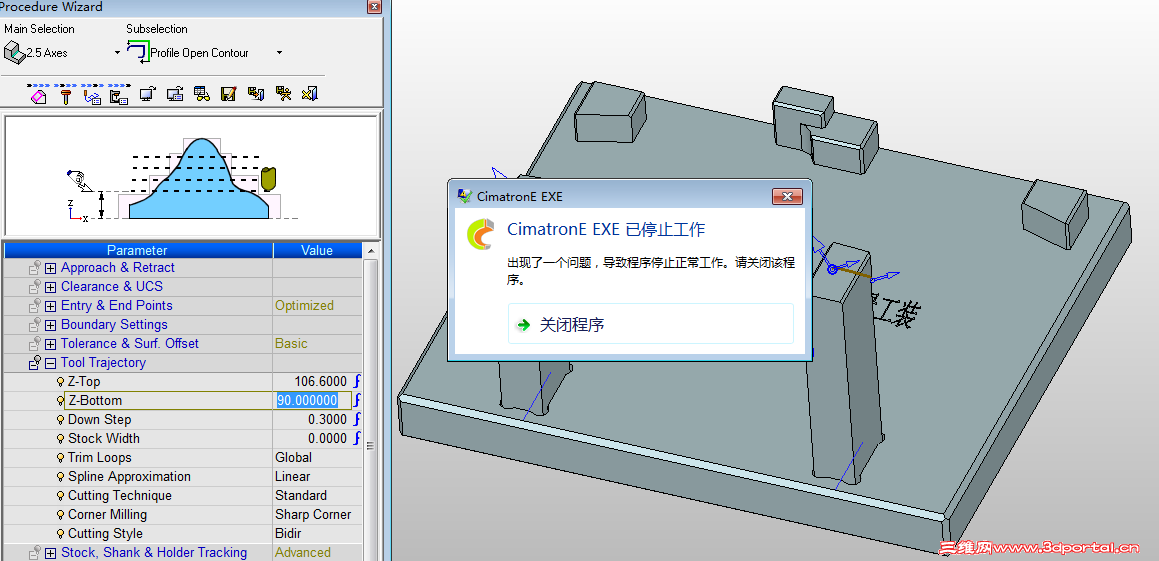Click the monitor preview icon without list
This screenshot has width=1159, height=561.
[147, 94]
